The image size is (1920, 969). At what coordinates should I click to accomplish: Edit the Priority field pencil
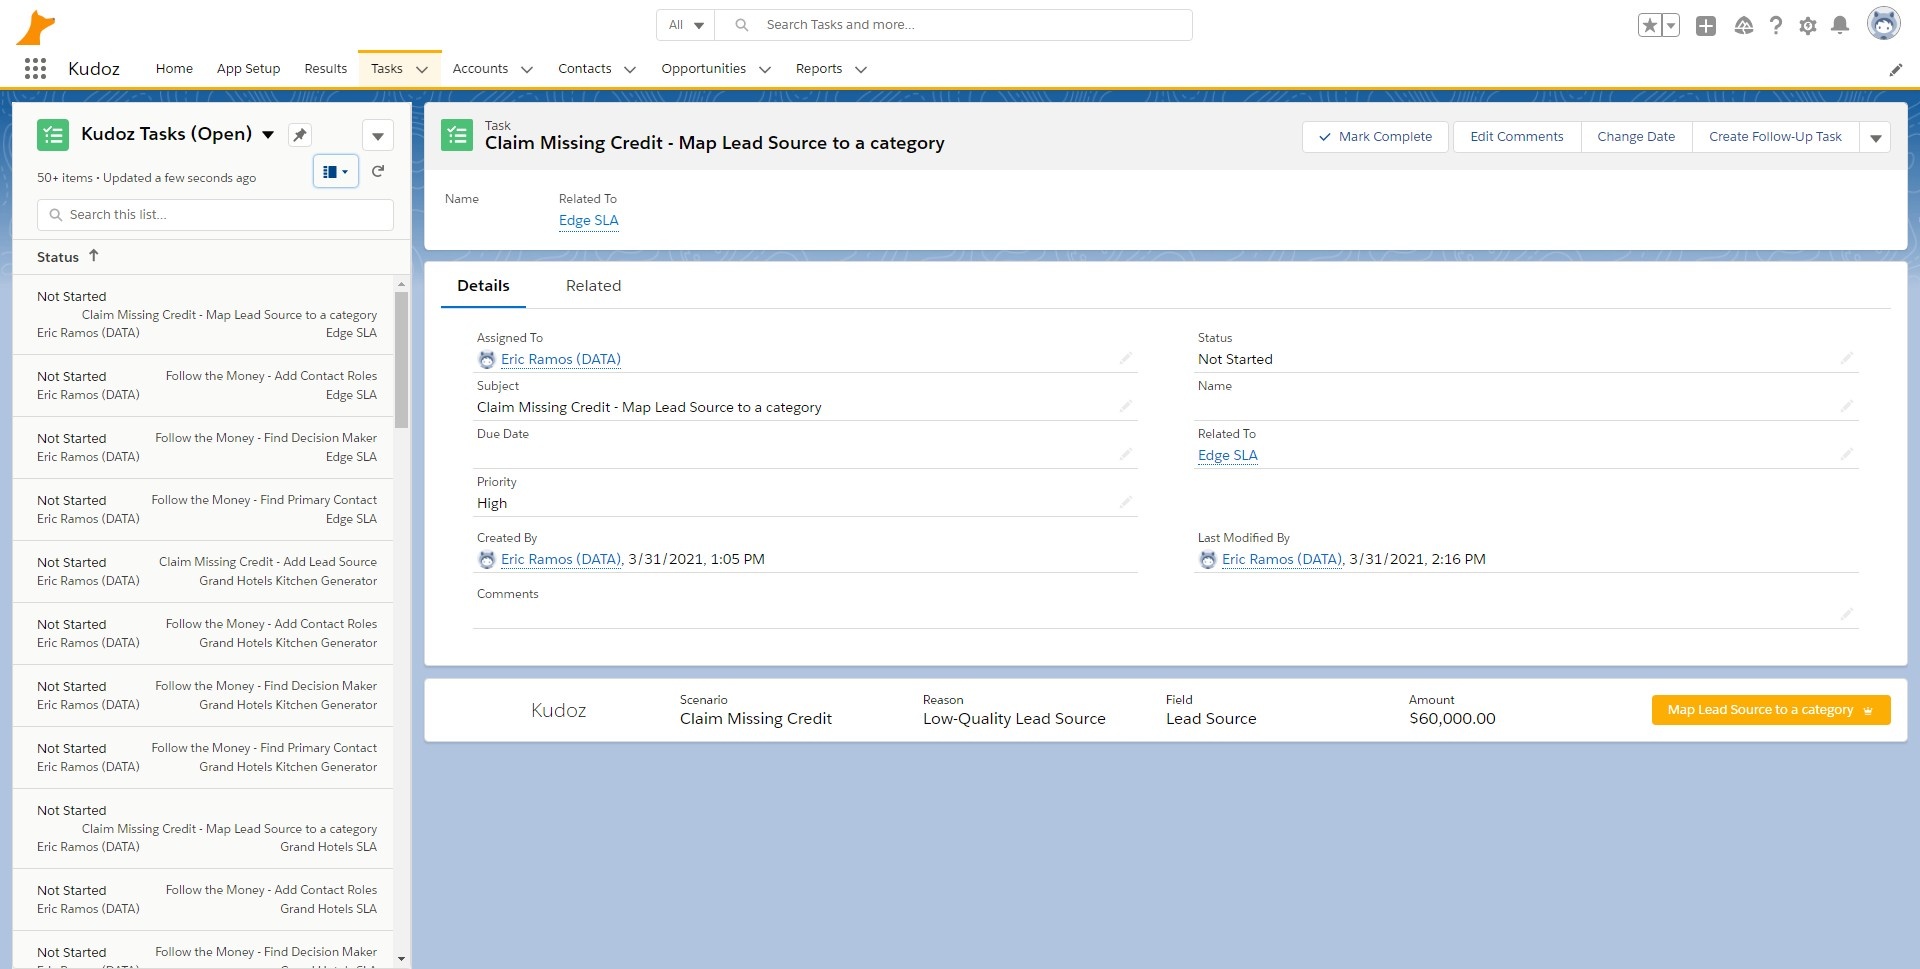[1126, 502]
